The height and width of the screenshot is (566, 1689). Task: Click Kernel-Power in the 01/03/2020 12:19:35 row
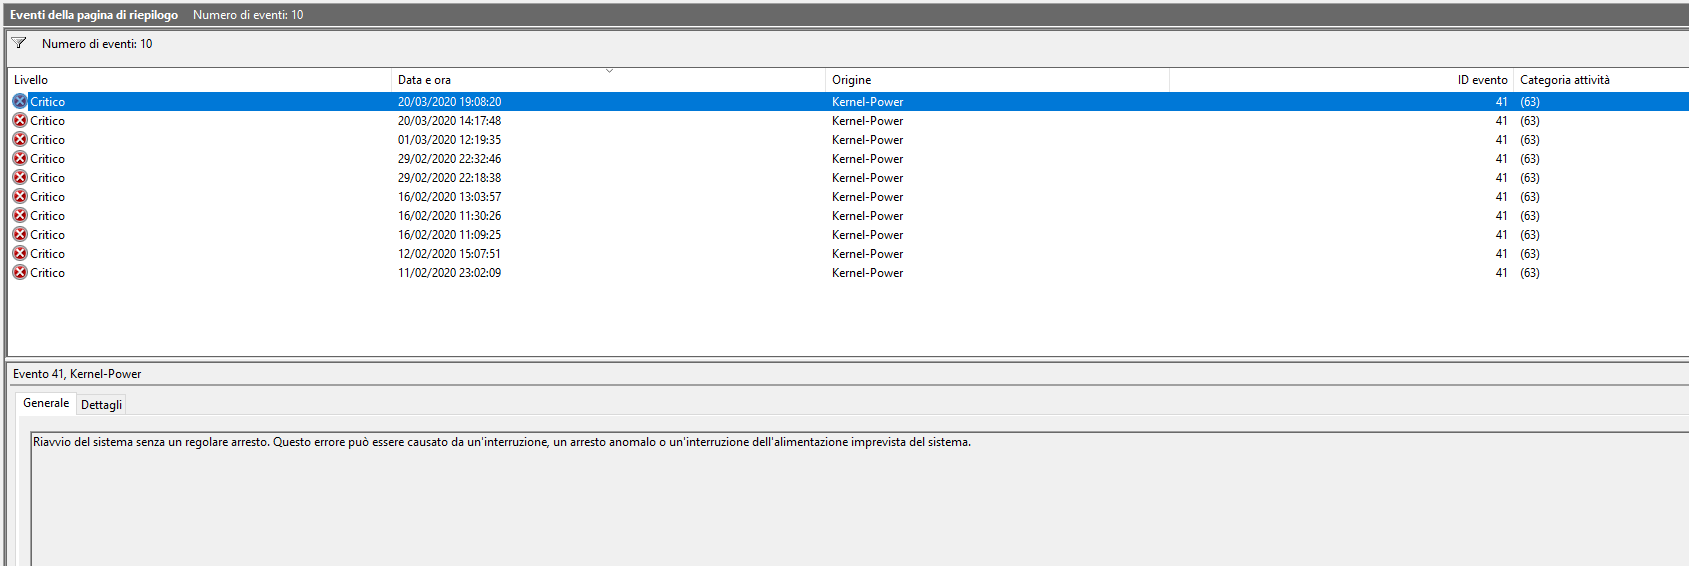[x=867, y=140]
